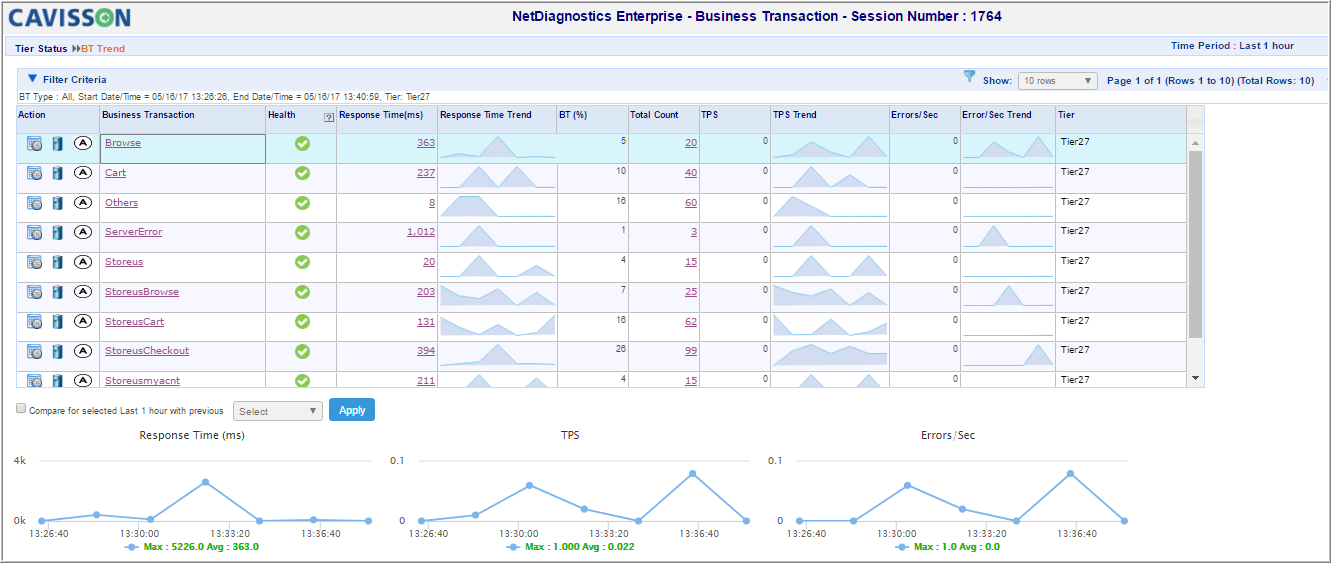Open the StoreusCart business transaction link
The width and height of the screenshot is (1331, 563).
(x=134, y=322)
